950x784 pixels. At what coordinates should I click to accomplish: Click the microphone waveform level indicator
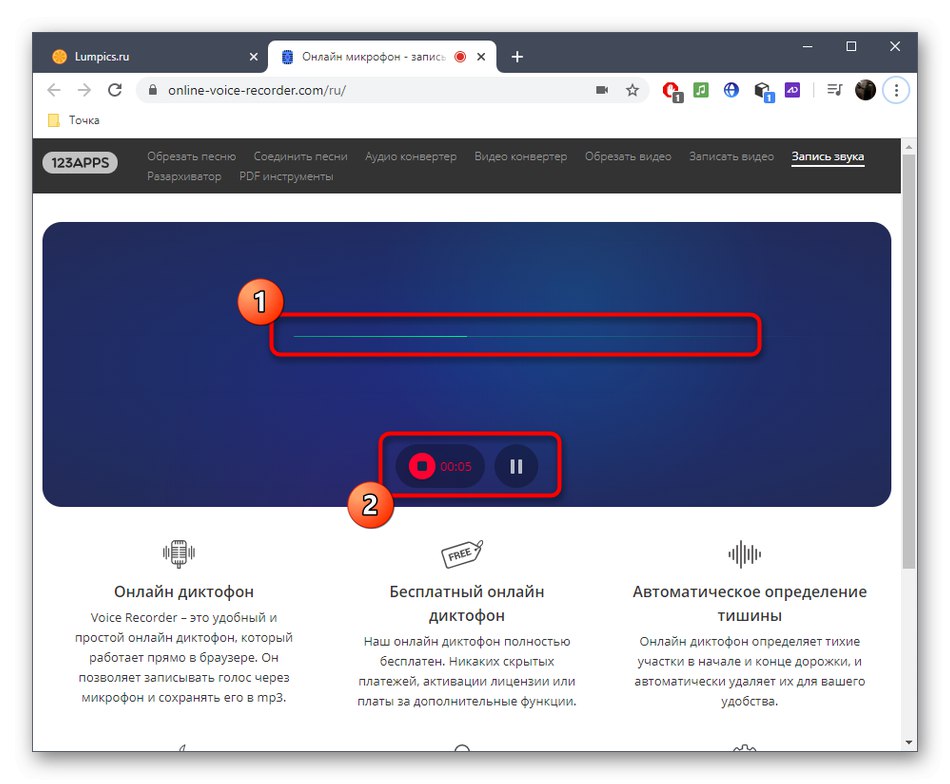pyautogui.click(x=516, y=336)
